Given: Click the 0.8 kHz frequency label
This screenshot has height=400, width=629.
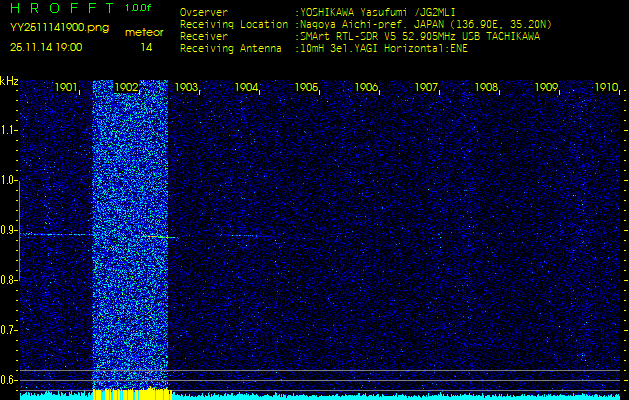Looking at the screenshot, I should click(x=8, y=280).
